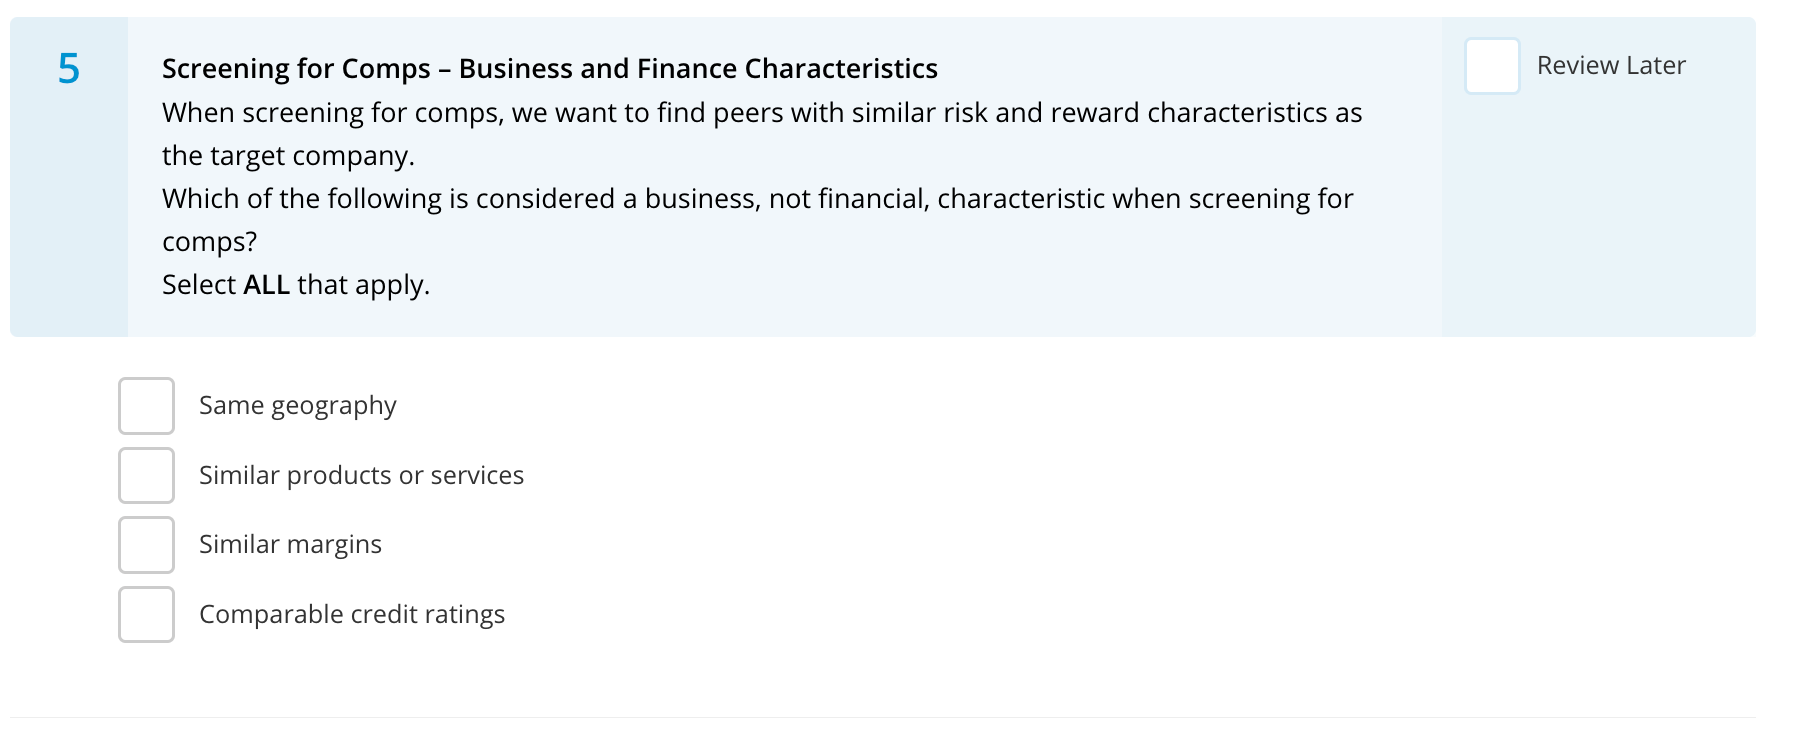Click the Similar products or services label
The height and width of the screenshot is (732, 1806).
[361, 475]
